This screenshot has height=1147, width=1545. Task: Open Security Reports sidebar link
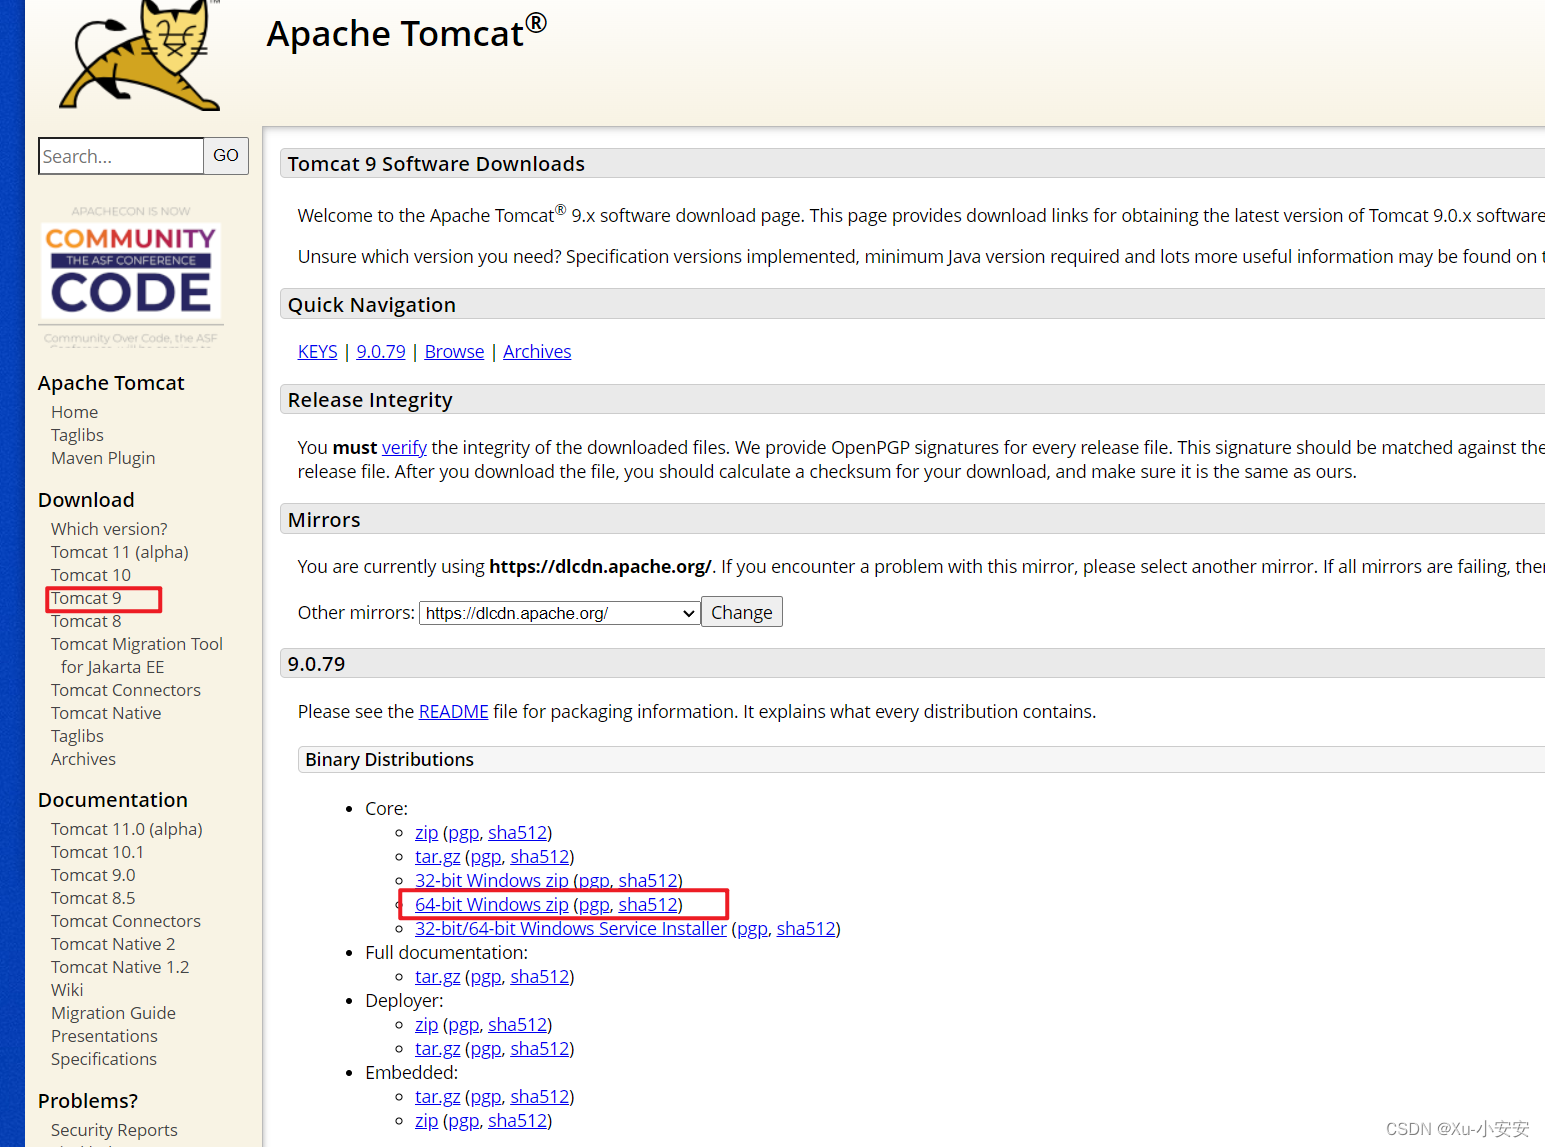(x=114, y=1130)
